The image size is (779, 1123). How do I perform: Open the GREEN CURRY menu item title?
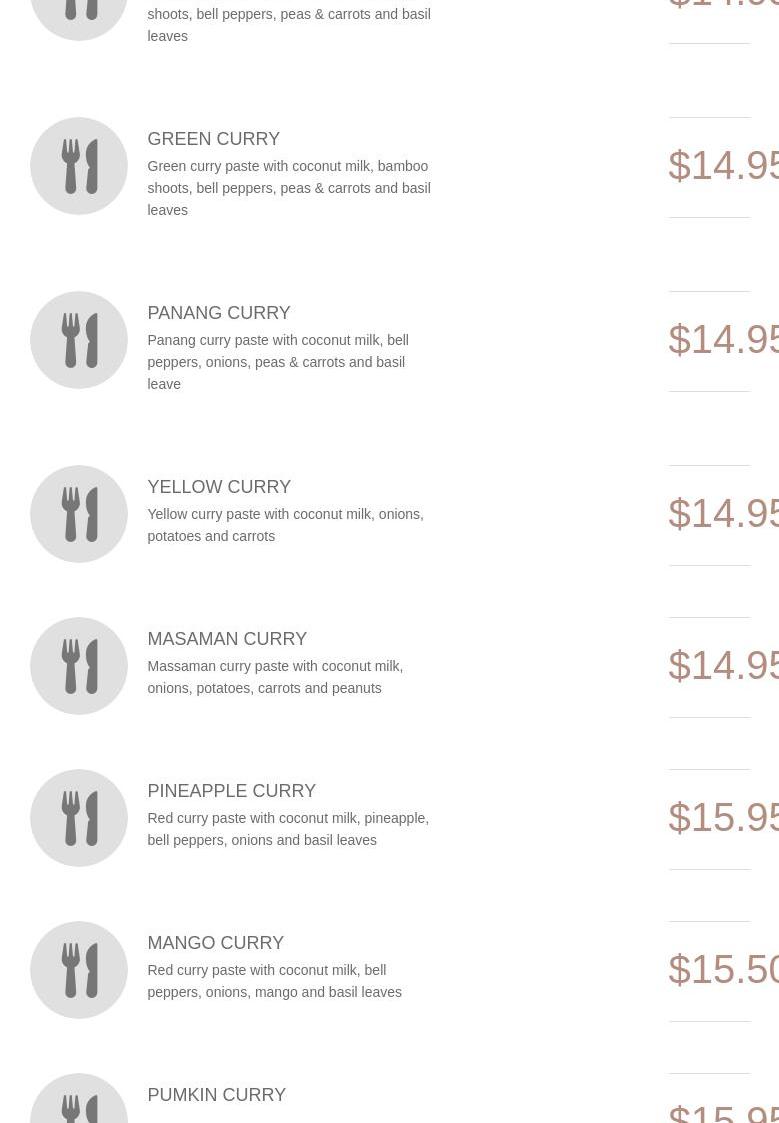213,139
